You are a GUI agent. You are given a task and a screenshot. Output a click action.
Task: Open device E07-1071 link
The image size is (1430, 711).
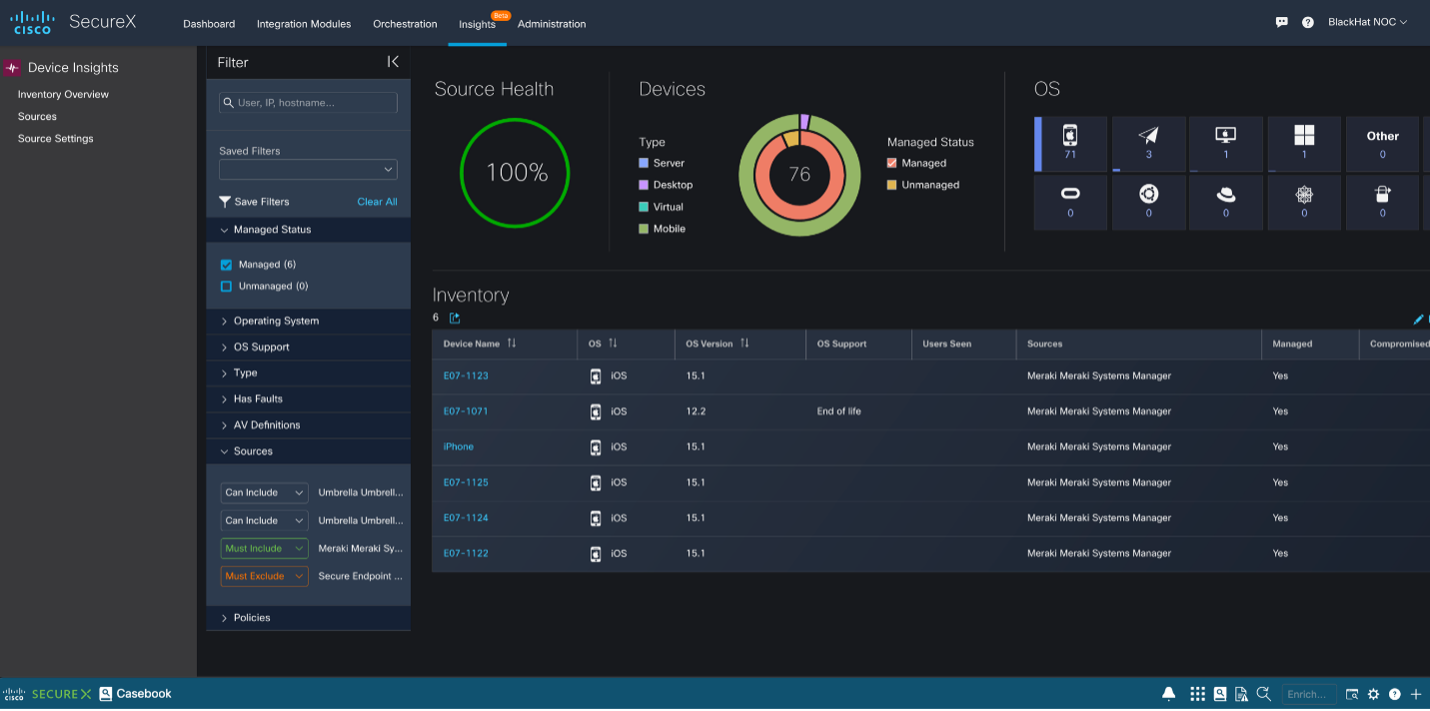(466, 411)
